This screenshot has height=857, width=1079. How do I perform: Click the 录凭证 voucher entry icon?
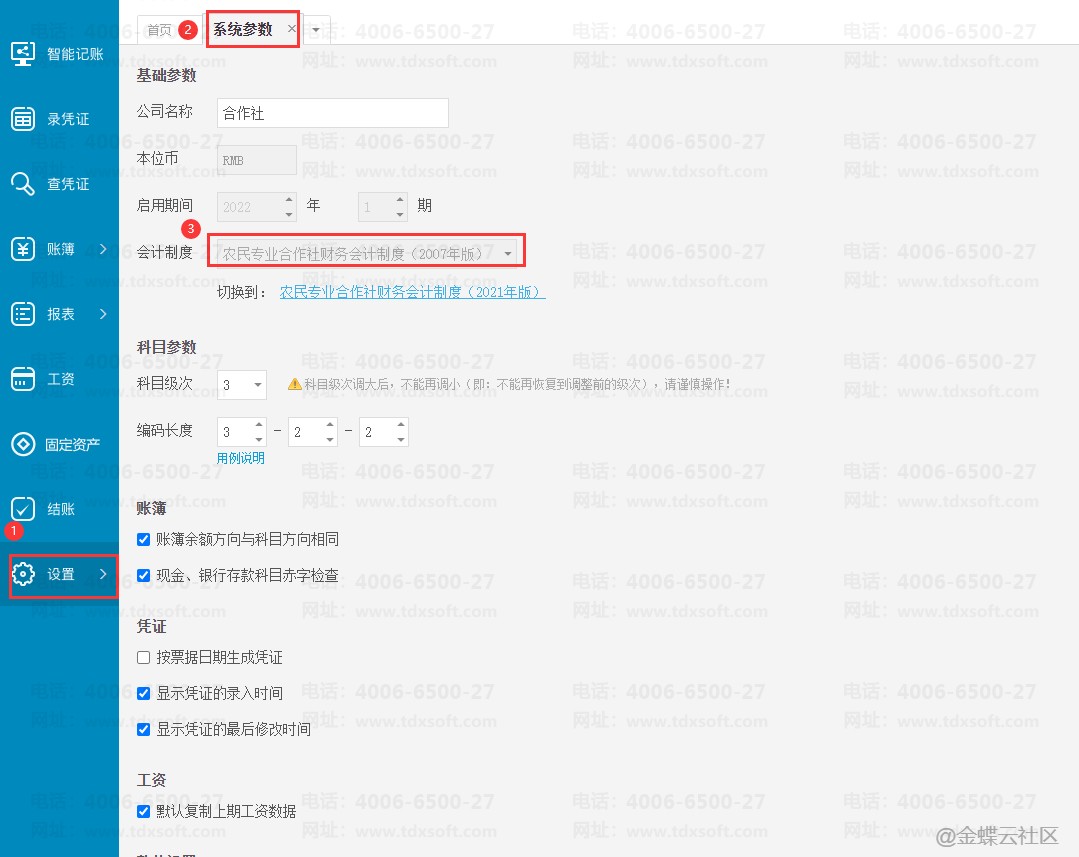point(23,119)
